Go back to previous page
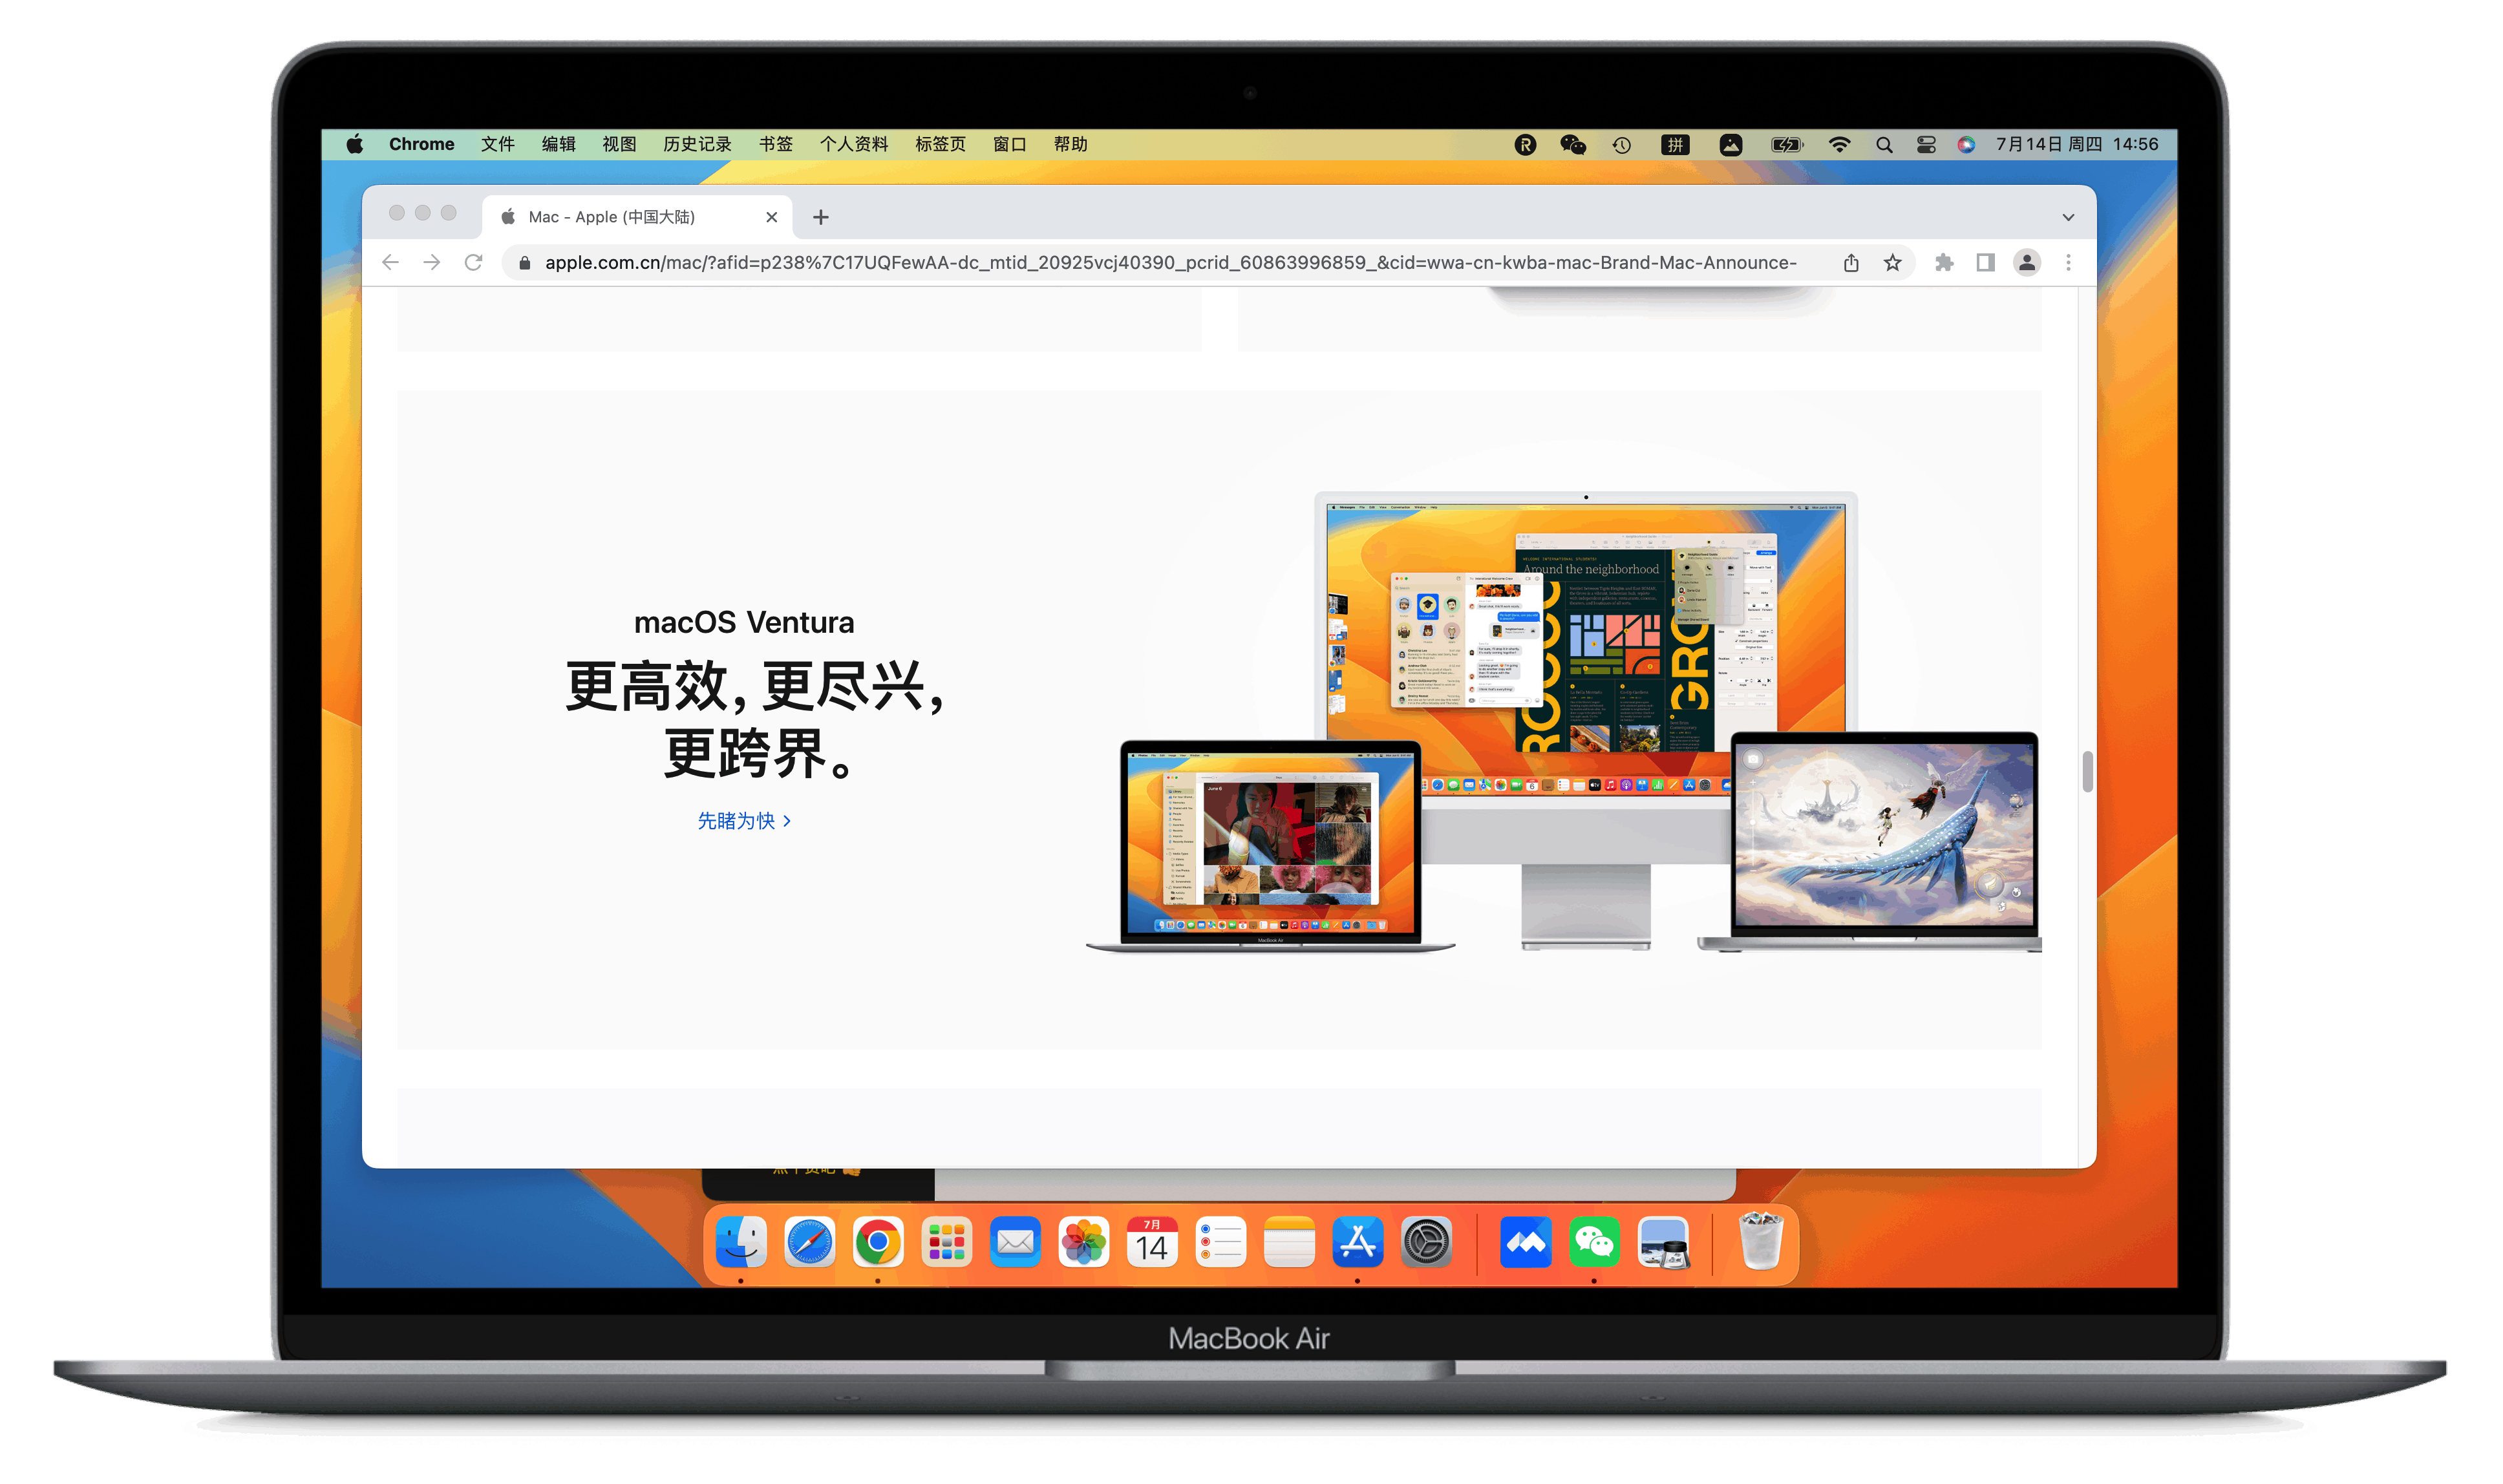The width and height of the screenshot is (2503, 1484). (390, 262)
